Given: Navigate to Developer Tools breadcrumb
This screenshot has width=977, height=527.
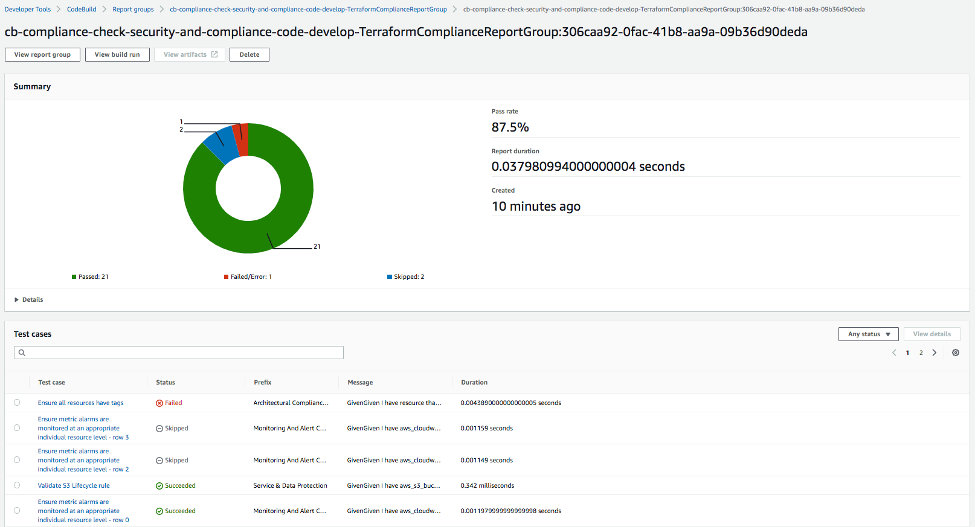Looking at the screenshot, I should coord(27,9).
